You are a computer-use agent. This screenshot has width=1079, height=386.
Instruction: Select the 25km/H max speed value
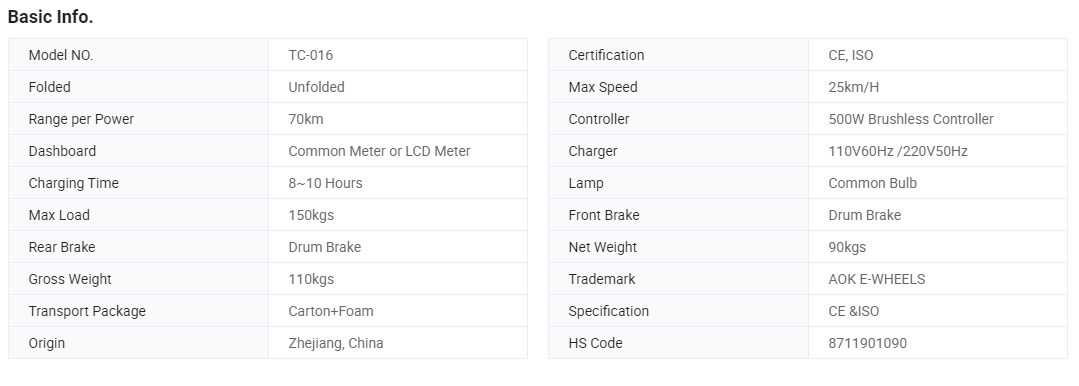coord(853,87)
